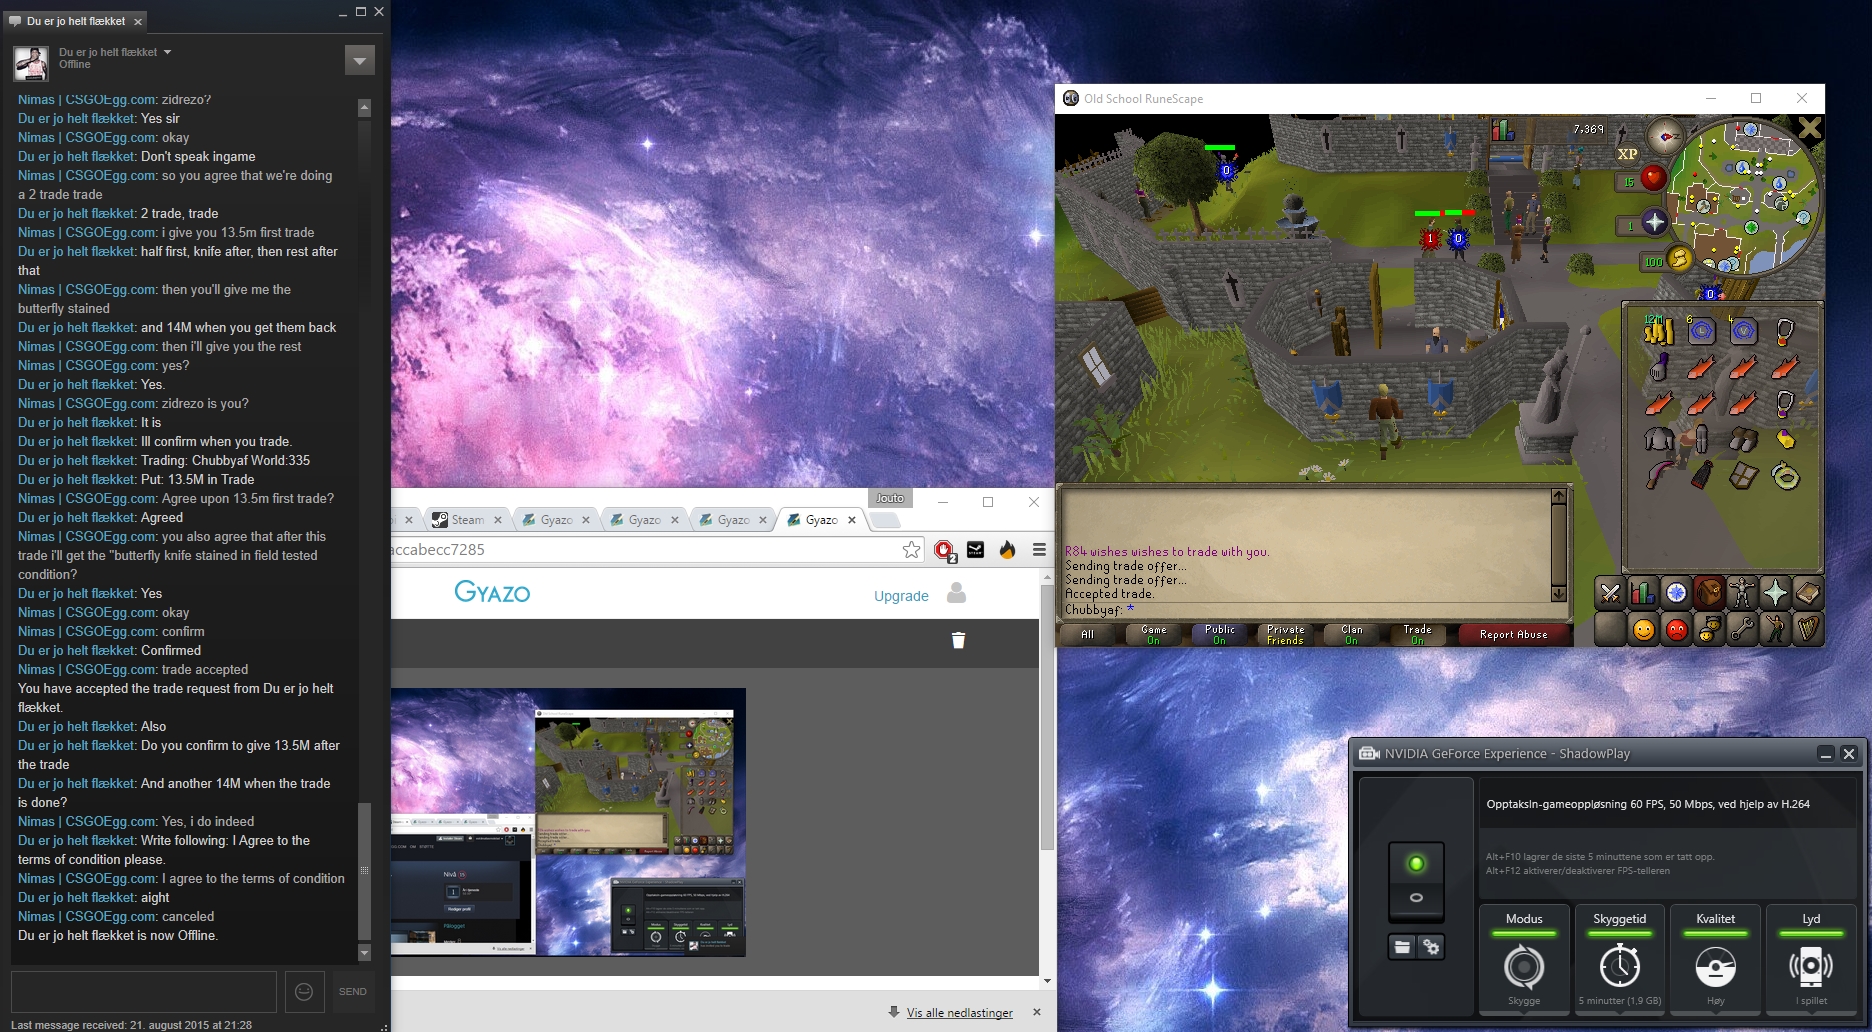
Task: Click the Steam chat scroll-up arrow
Action: coord(364,107)
